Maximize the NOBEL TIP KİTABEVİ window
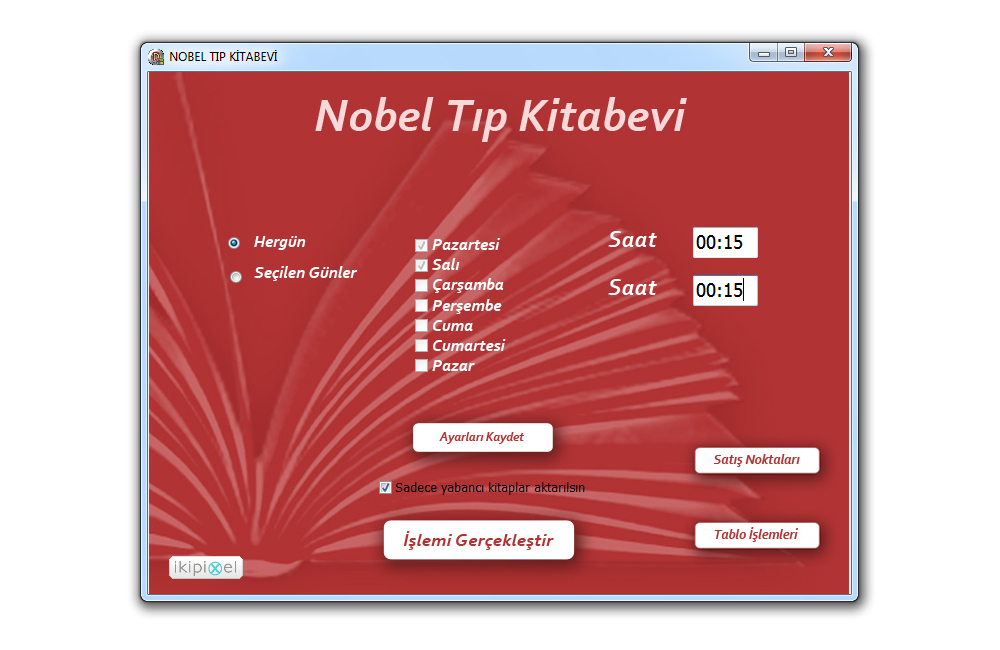This screenshot has width=1000, height=650. click(791, 53)
